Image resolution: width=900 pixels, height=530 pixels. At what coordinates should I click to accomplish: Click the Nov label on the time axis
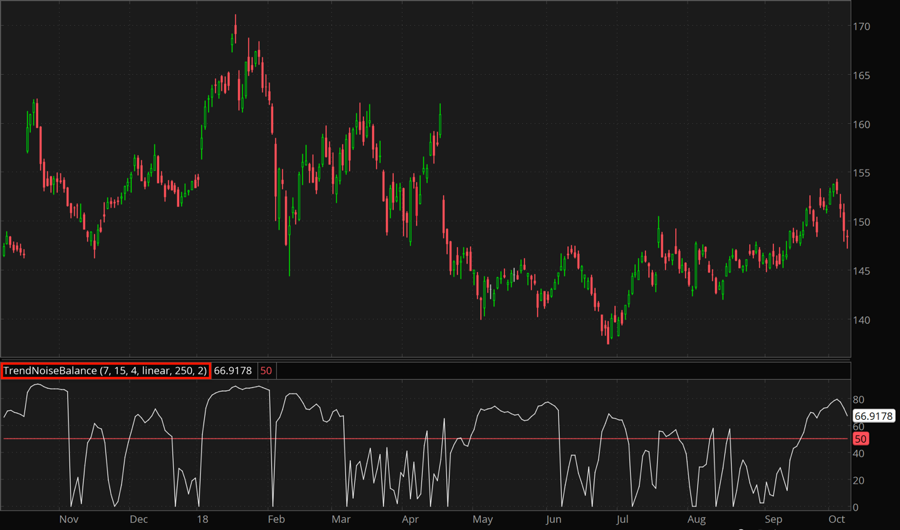(69, 520)
